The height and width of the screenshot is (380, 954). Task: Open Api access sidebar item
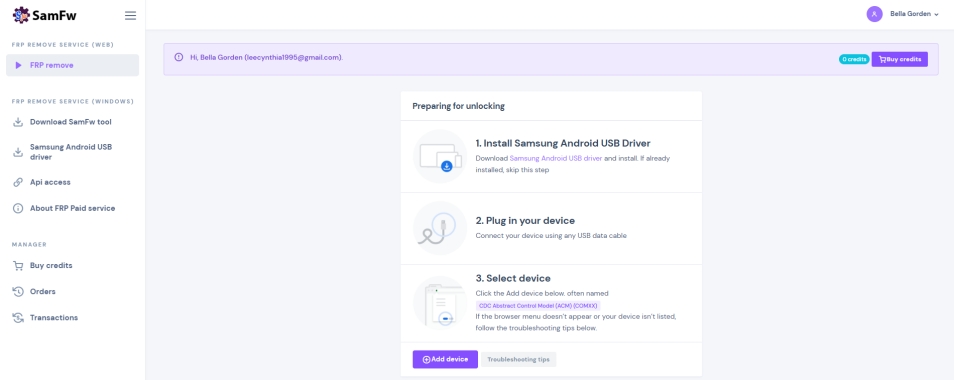coord(72,182)
